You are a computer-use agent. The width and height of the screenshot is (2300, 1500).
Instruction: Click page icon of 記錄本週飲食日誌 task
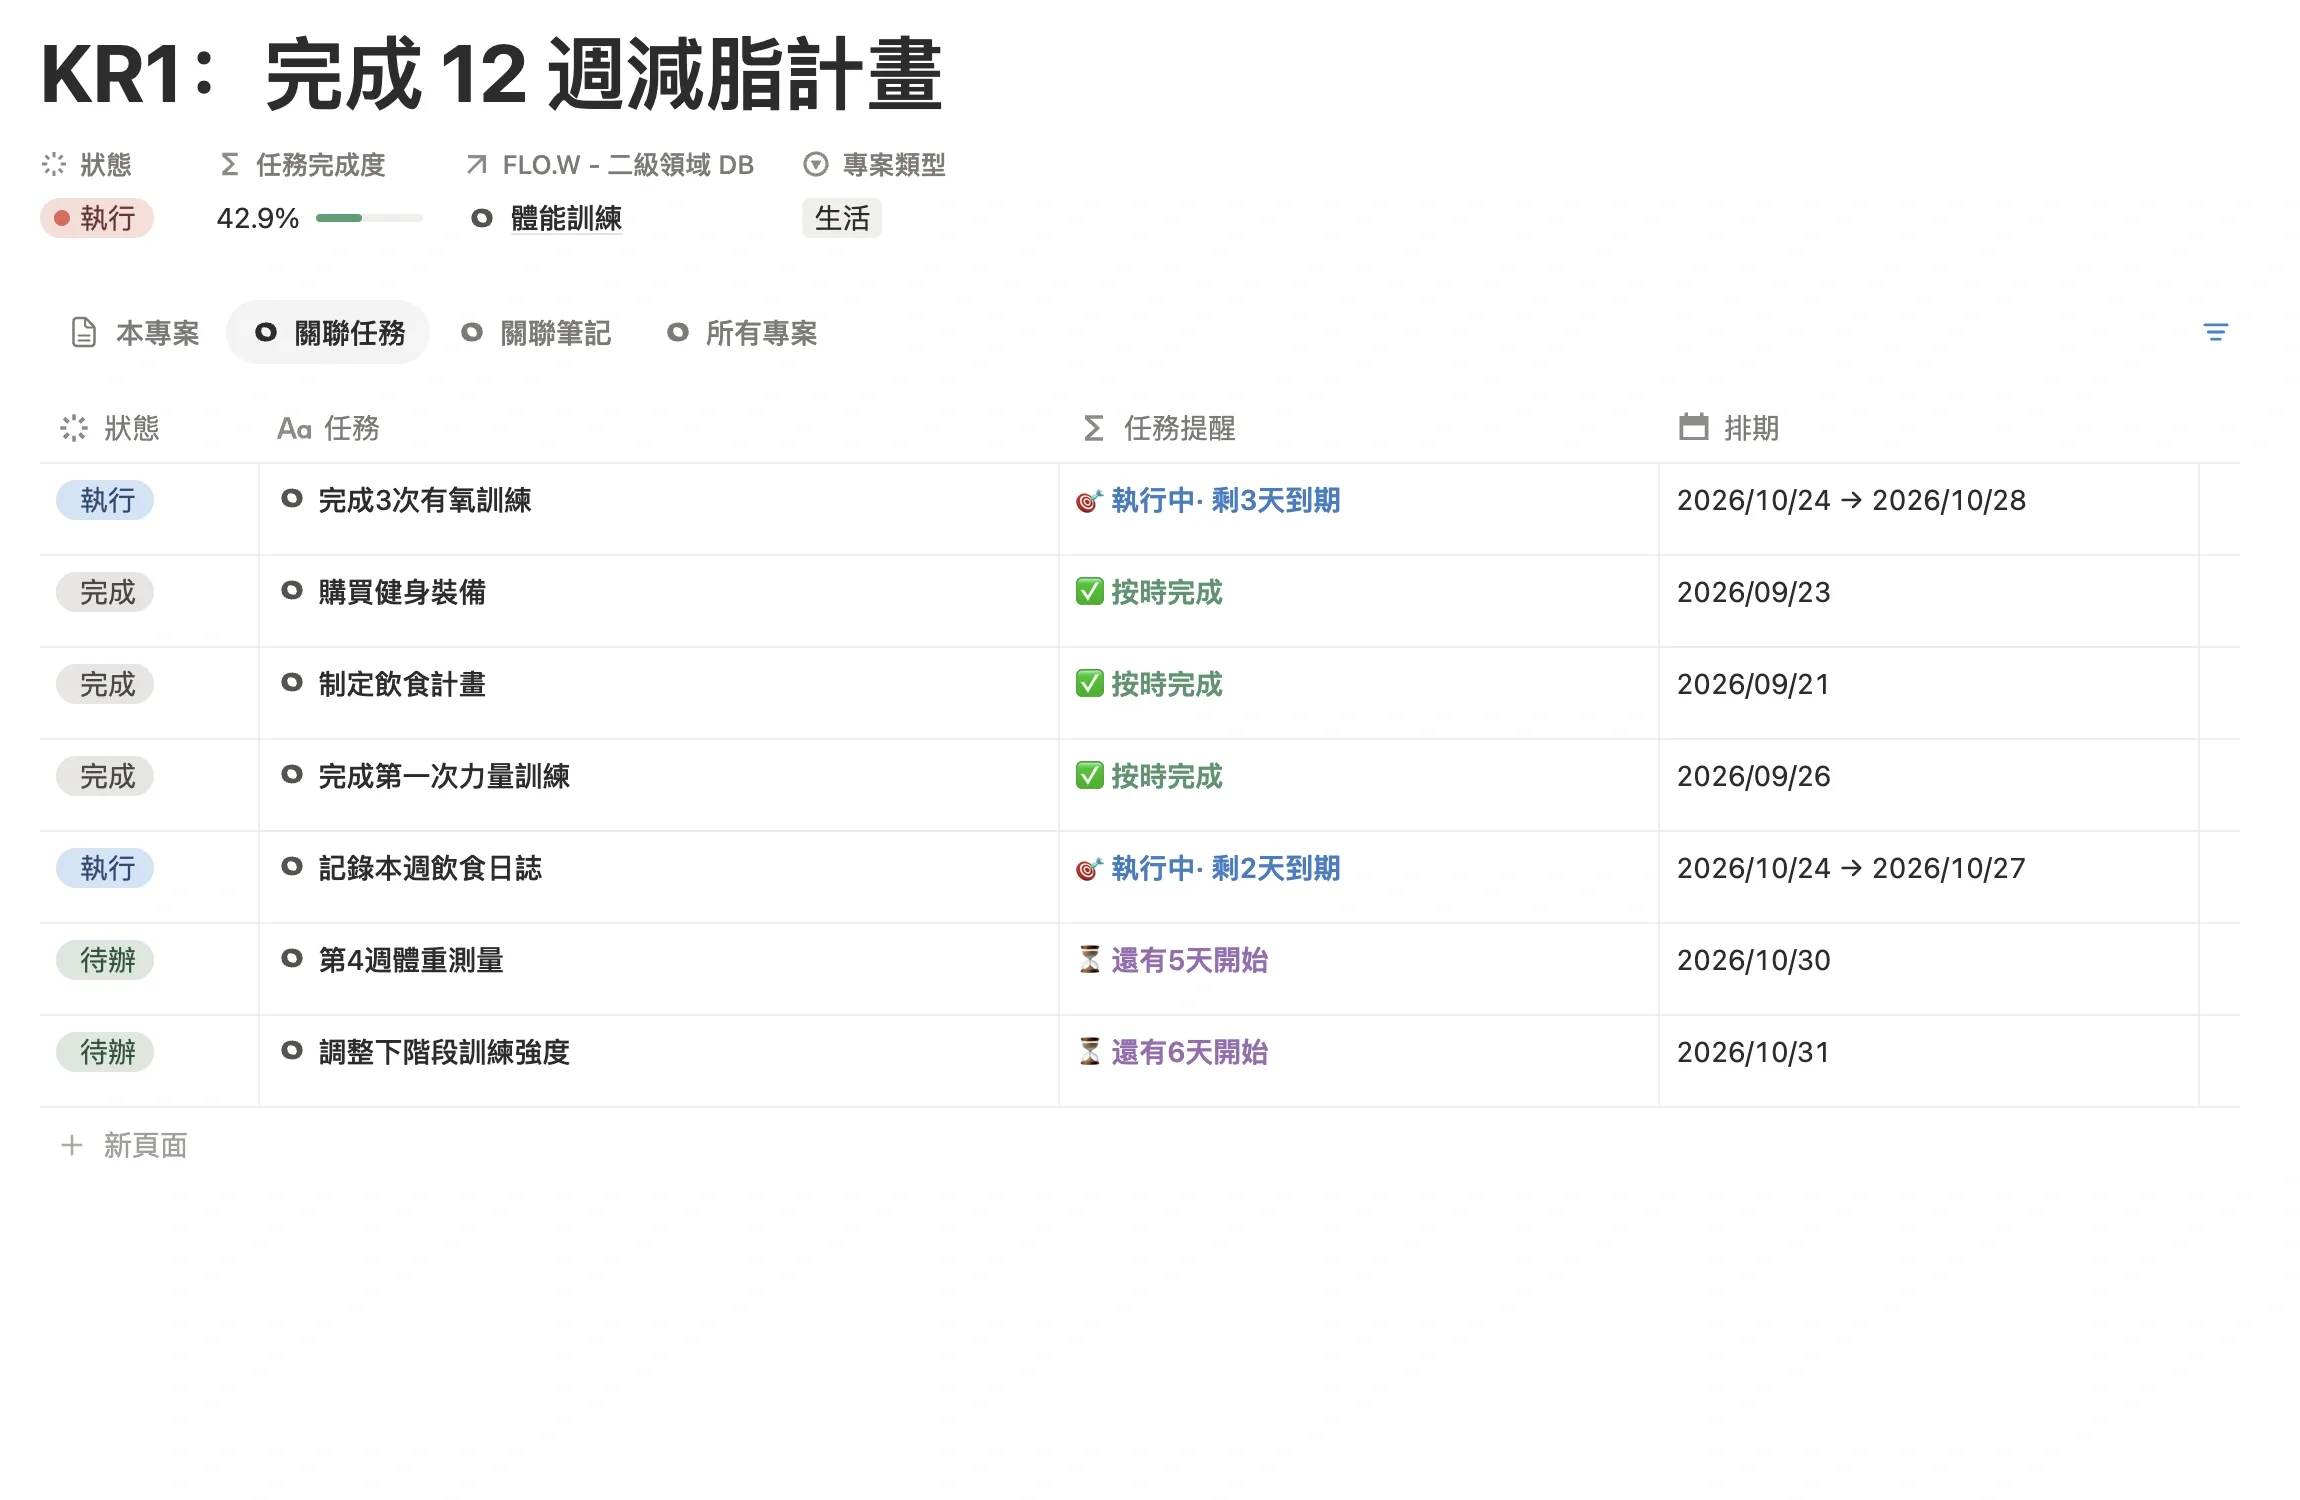click(x=291, y=866)
